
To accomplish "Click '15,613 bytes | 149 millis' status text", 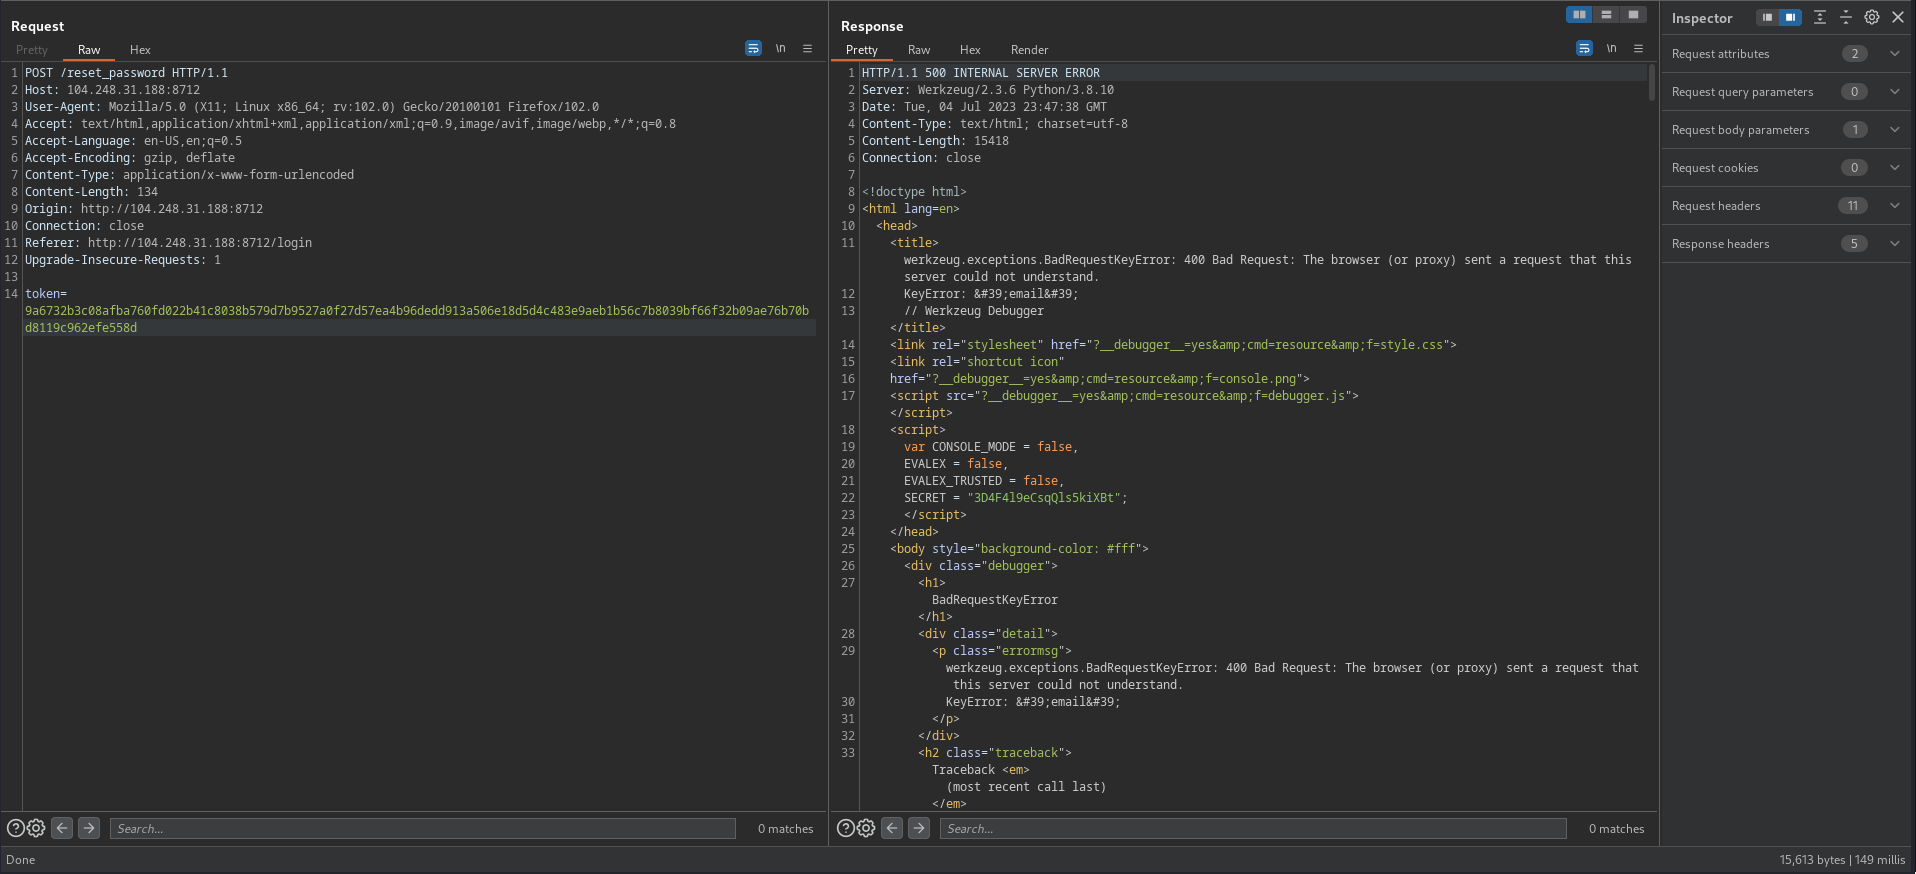I will 1842,860.
